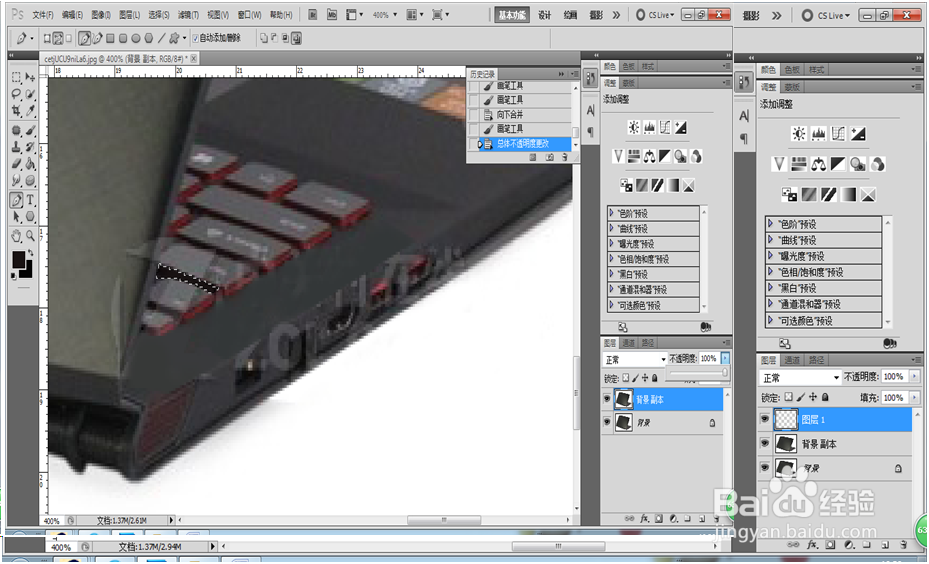Launch Bridge from the application bar
This screenshot has width=929, height=564.
coord(313,14)
